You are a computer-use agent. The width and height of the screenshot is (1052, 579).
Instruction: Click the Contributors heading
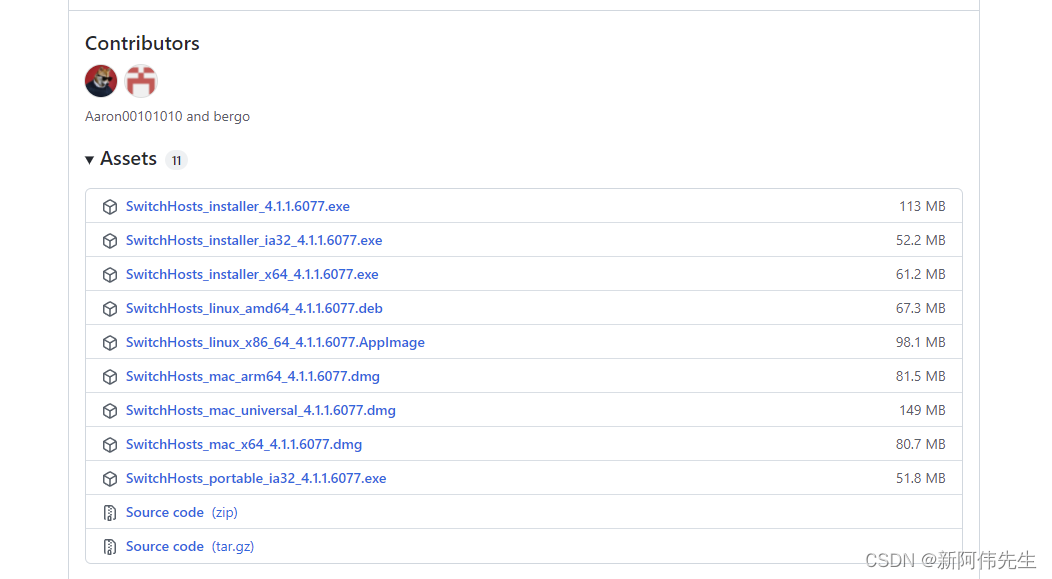coord(142,43)
